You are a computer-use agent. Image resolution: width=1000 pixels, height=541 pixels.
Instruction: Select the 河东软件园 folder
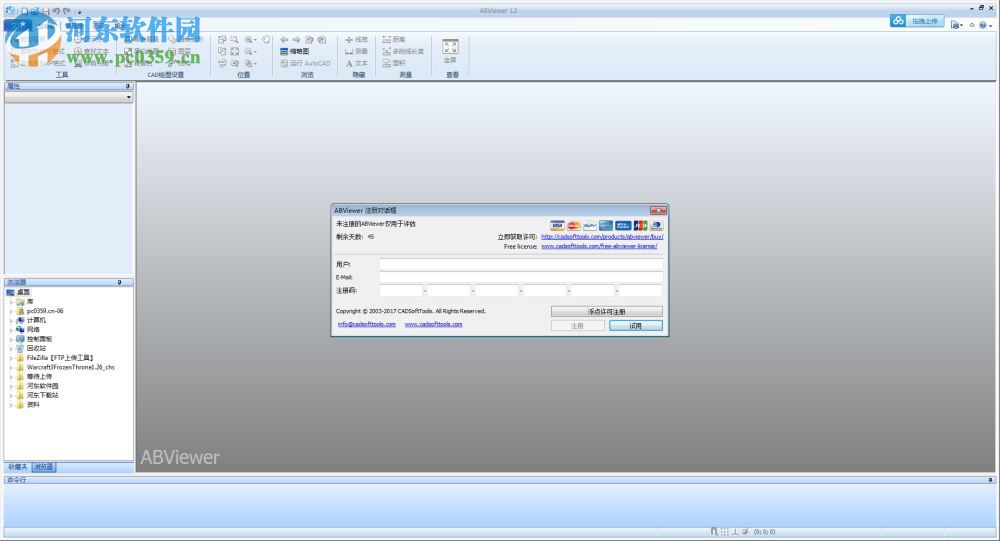[42, 386]
